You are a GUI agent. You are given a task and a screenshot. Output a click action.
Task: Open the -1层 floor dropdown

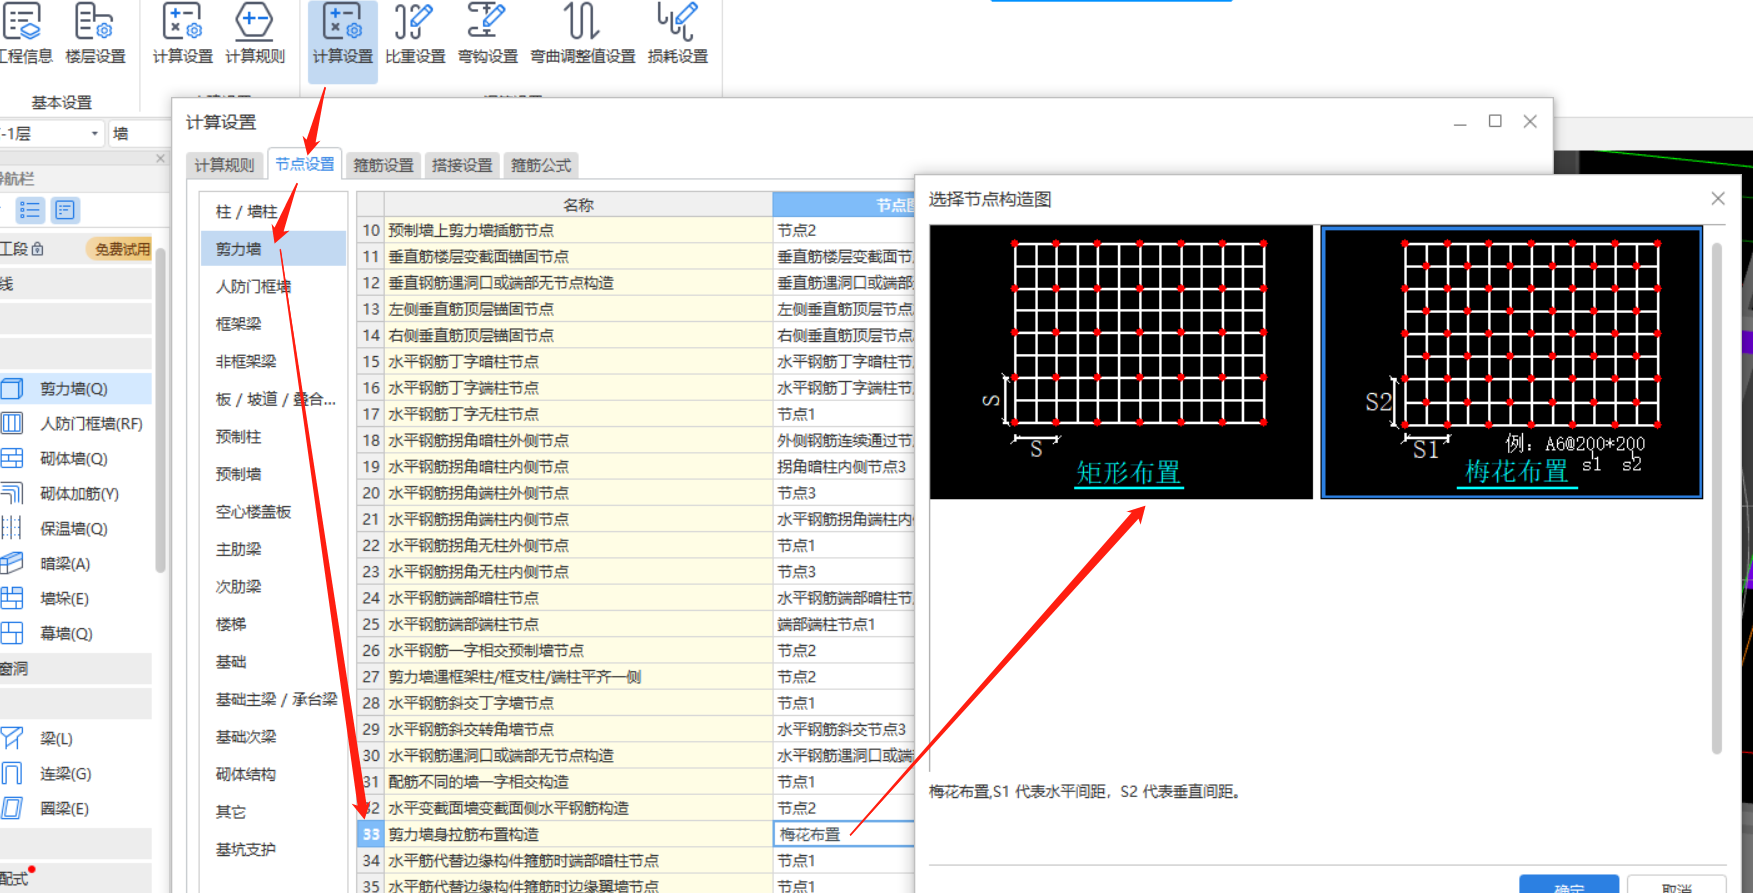coord(52,133)
